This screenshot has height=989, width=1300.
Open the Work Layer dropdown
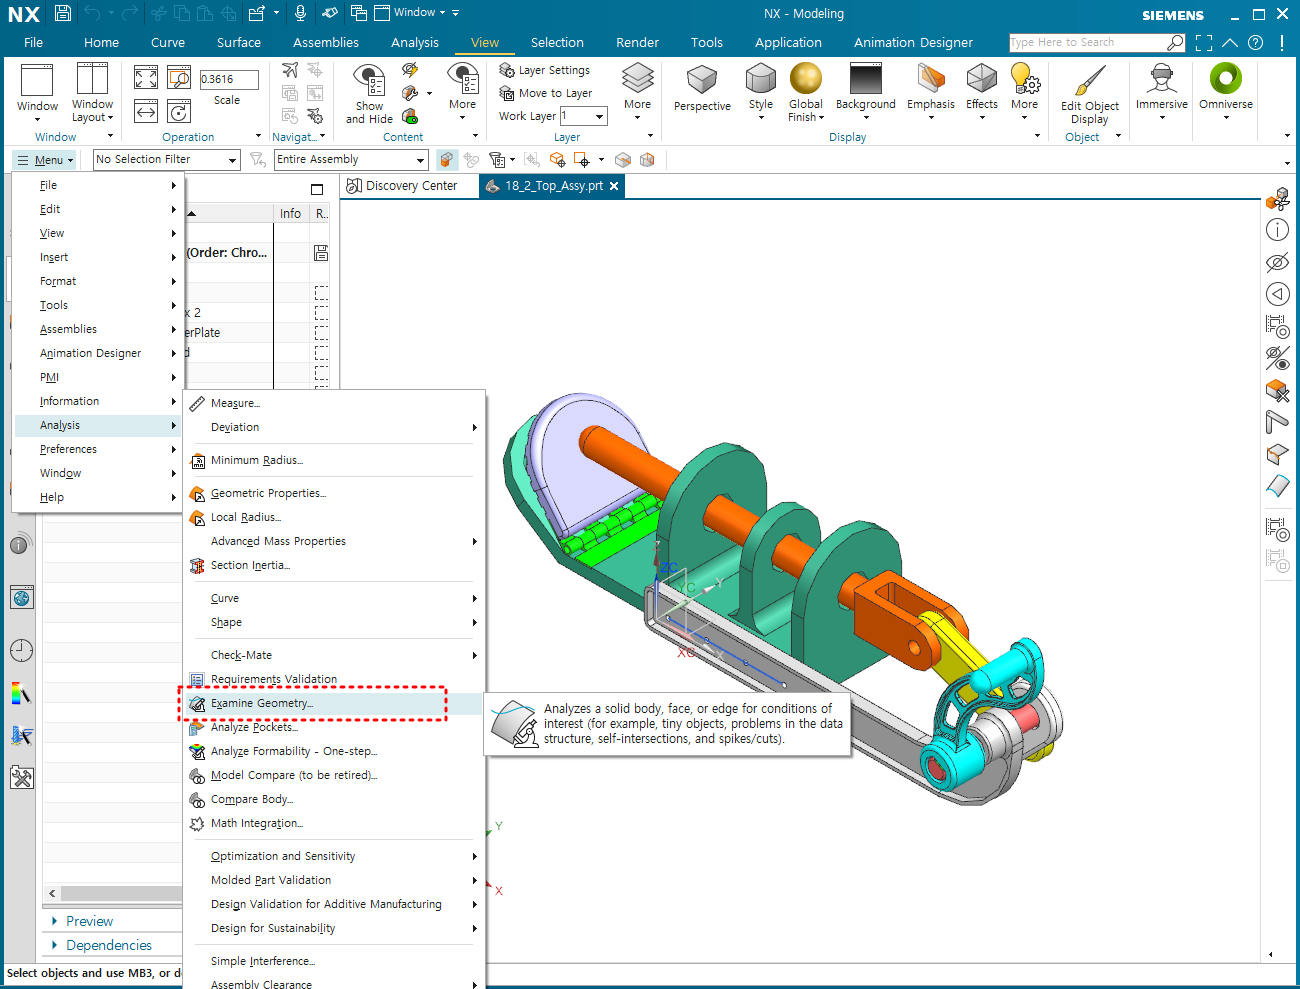584,116
